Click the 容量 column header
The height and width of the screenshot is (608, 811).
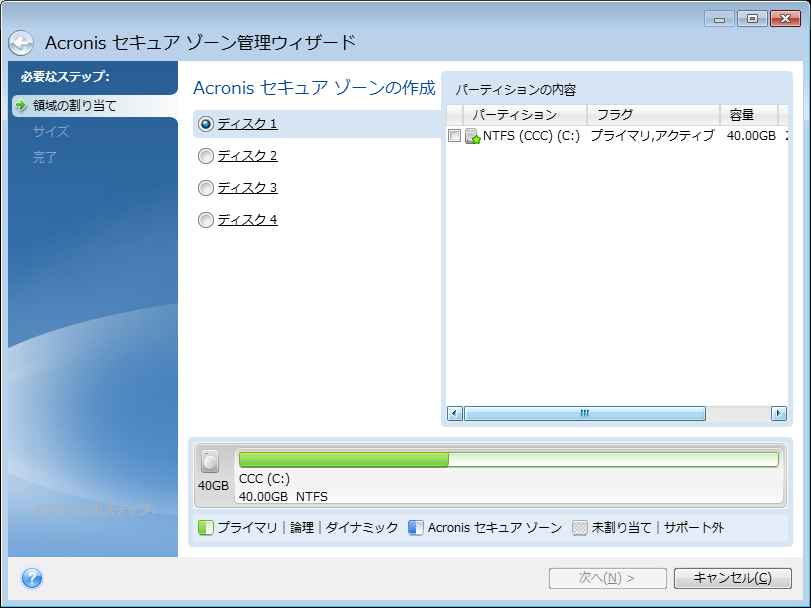tap(749, 114)
